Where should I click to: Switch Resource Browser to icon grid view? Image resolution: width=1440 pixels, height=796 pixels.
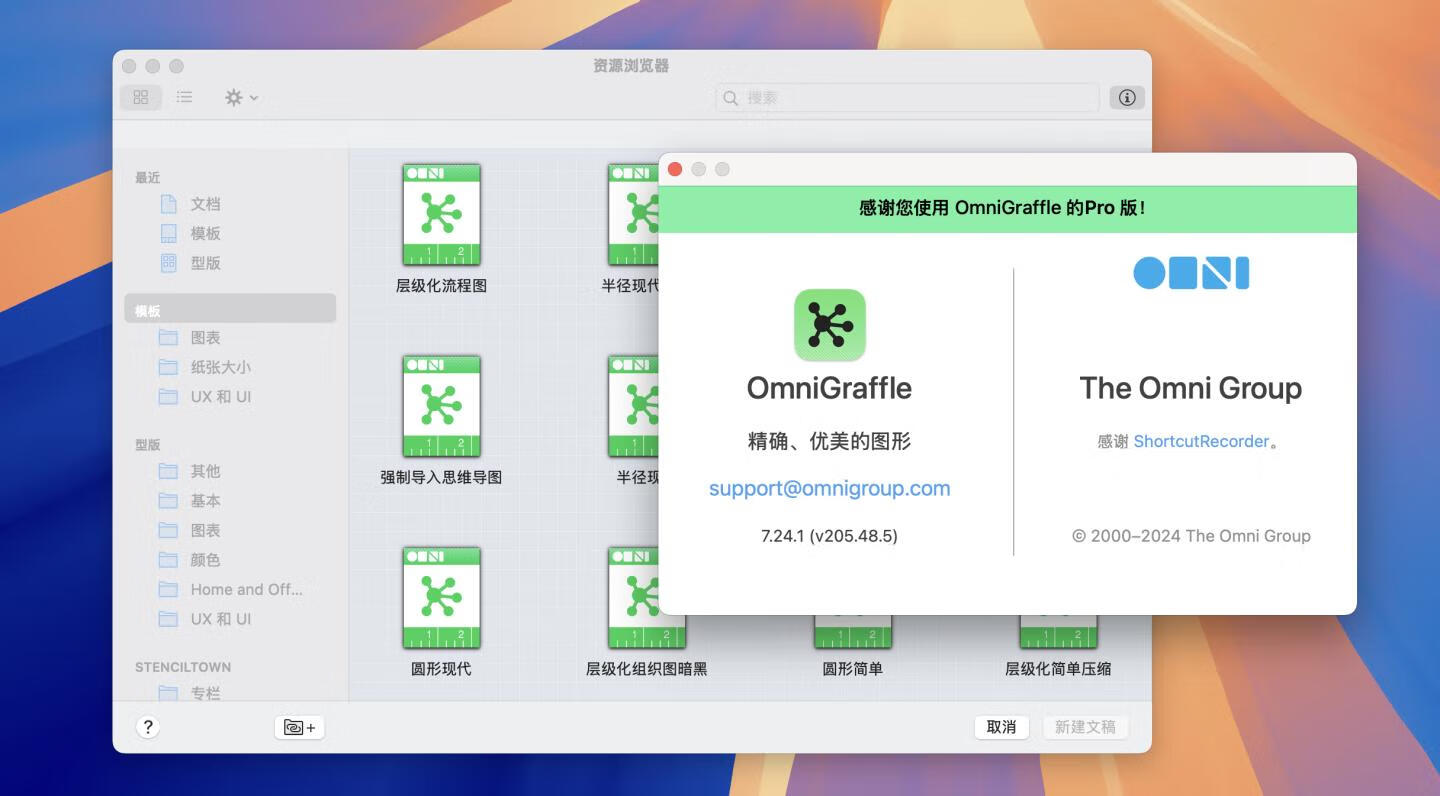[x=141, y=97]
